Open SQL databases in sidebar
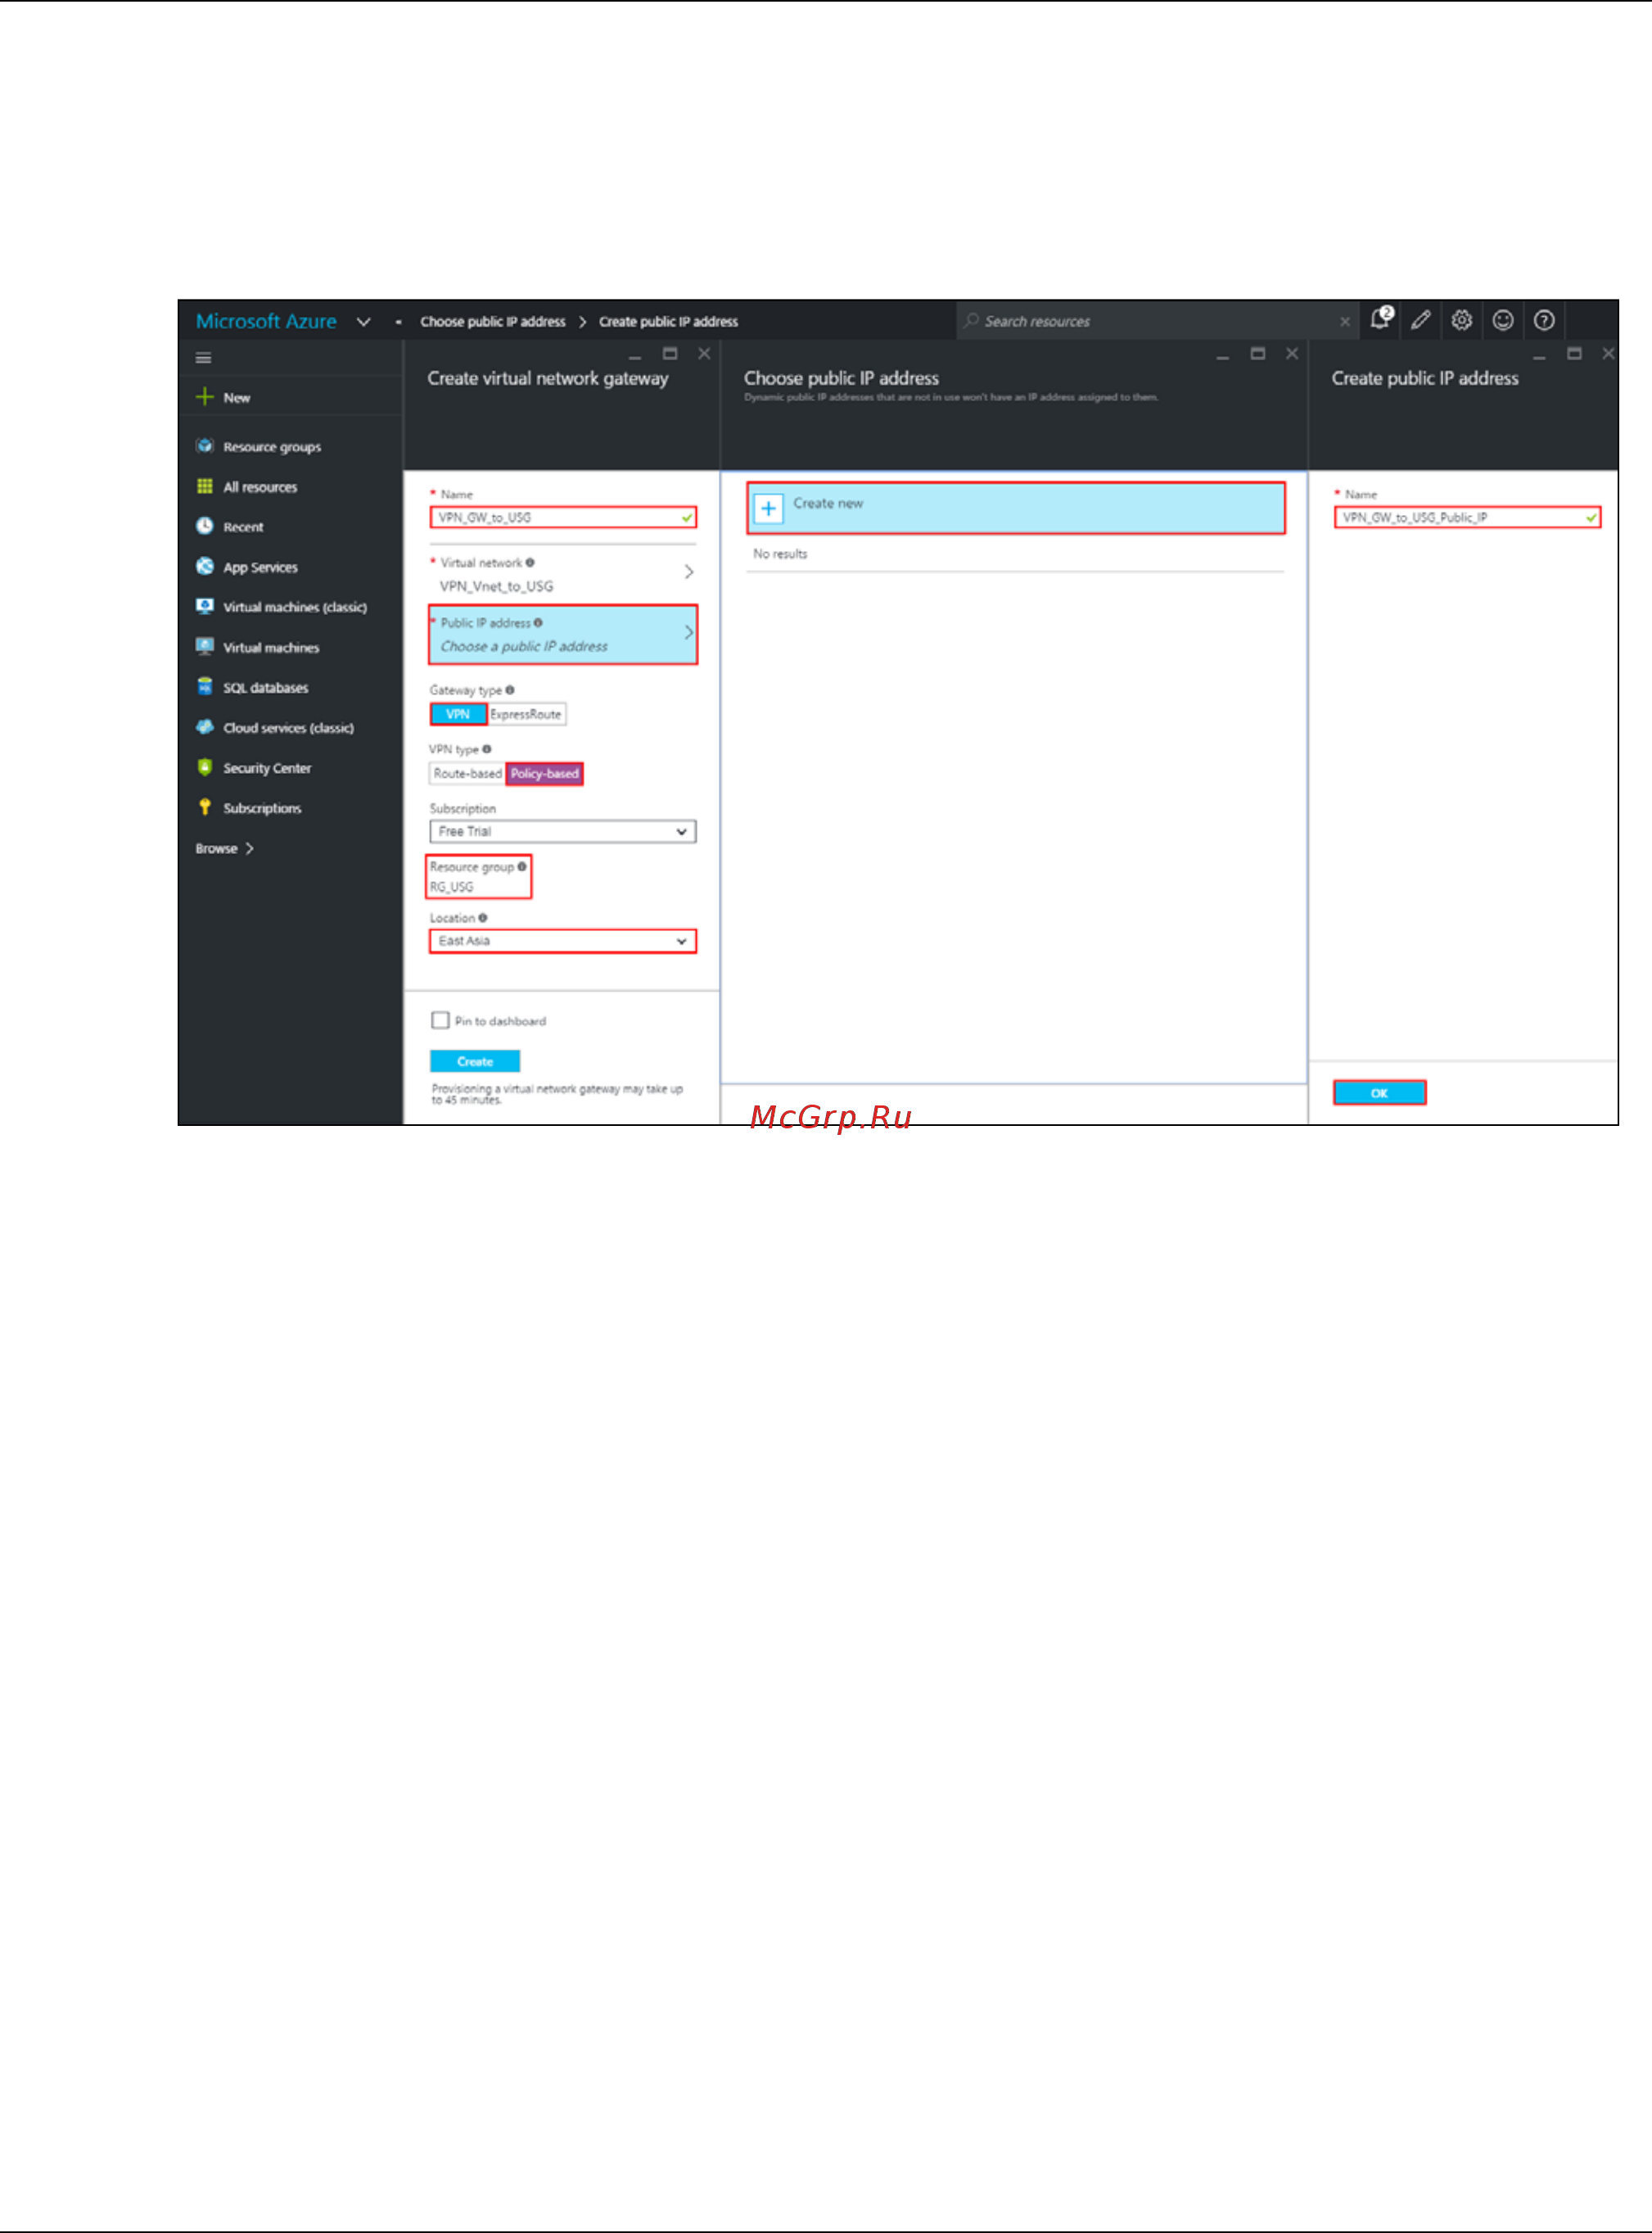The height and width of the screenshot is (2233, 1652). [266, 688]
